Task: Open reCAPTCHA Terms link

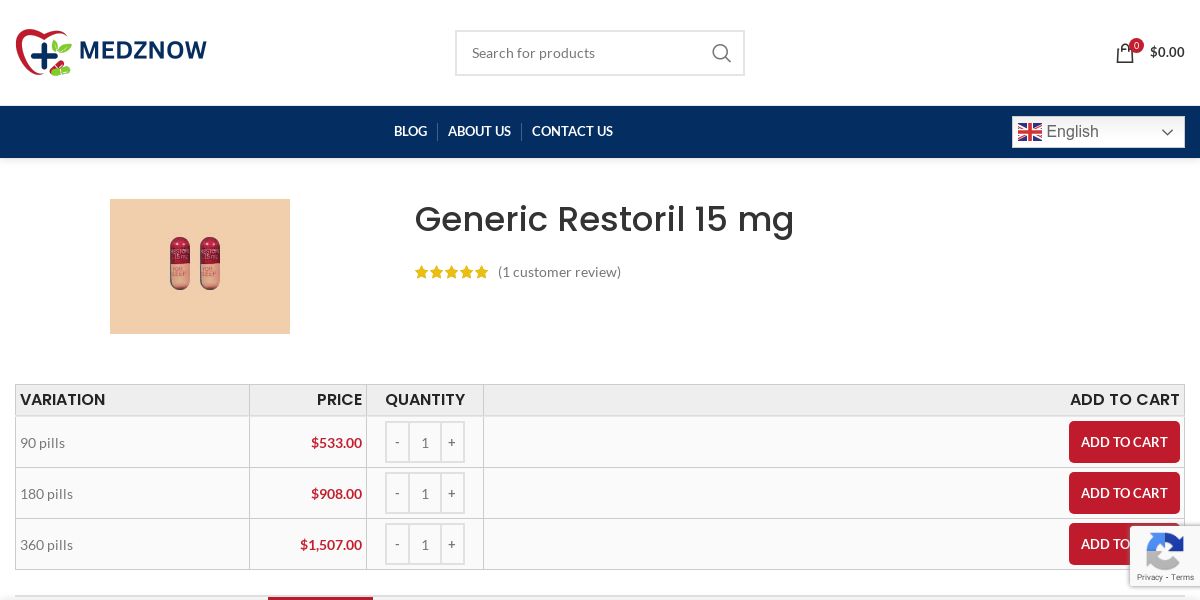Action: click(x=1183, y=577)
